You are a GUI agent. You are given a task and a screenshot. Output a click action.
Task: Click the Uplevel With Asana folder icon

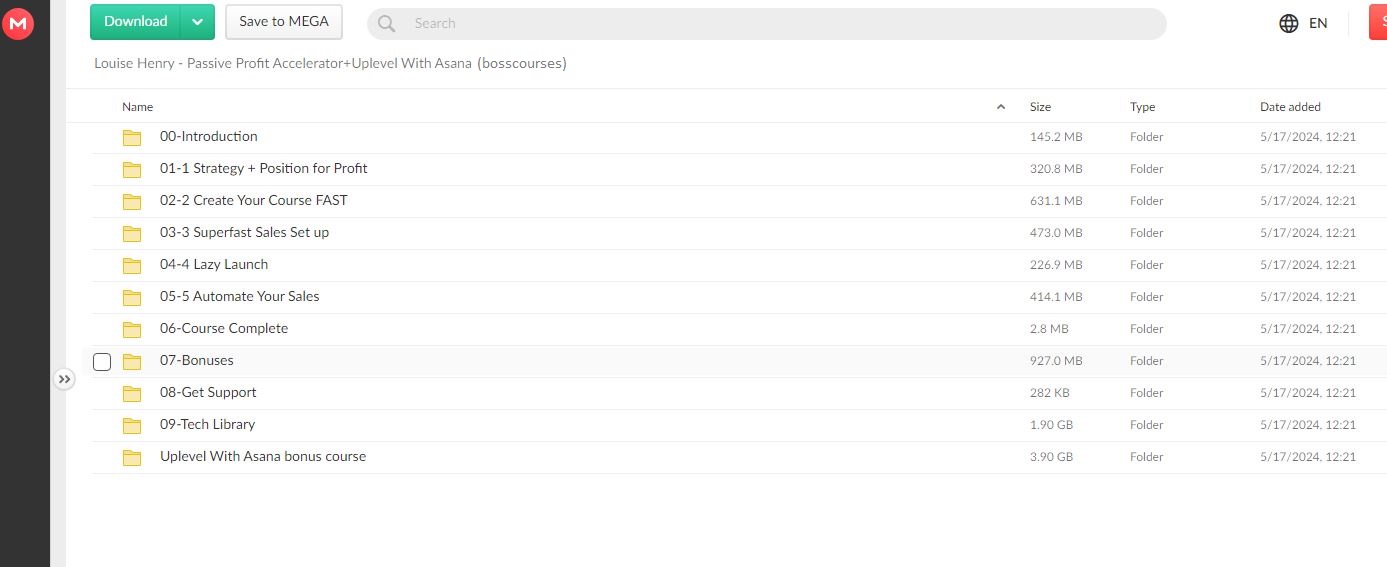[132, 457]
